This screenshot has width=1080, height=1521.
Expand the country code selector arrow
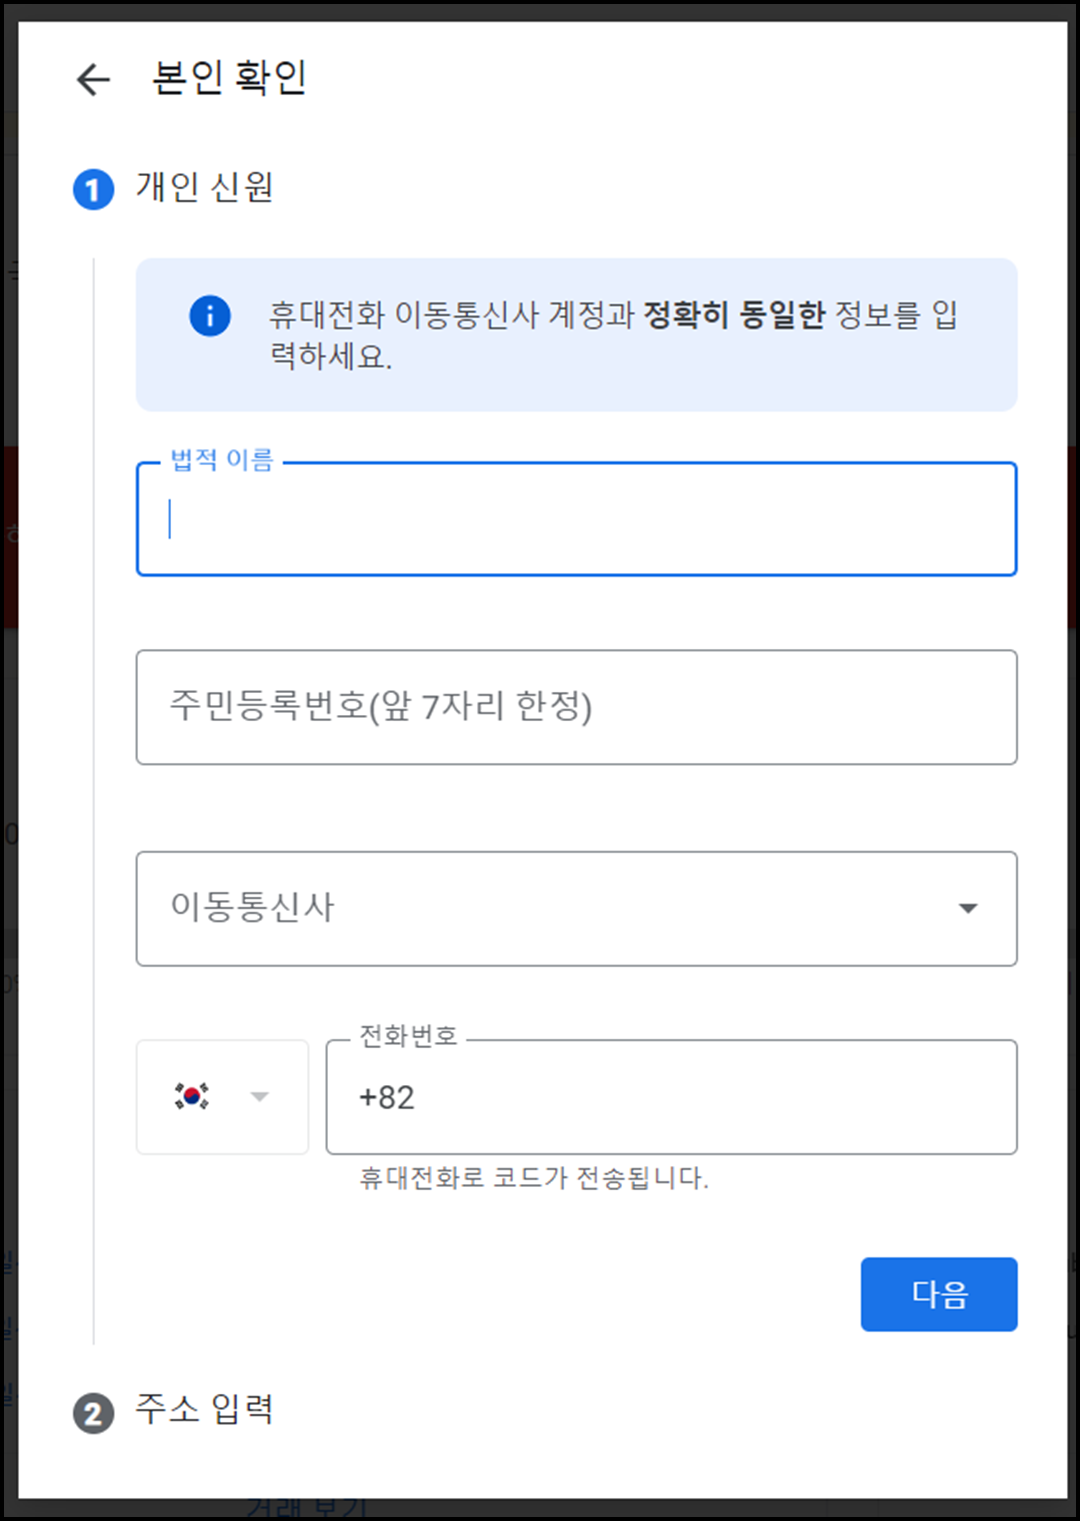[x=261, y=1097]
